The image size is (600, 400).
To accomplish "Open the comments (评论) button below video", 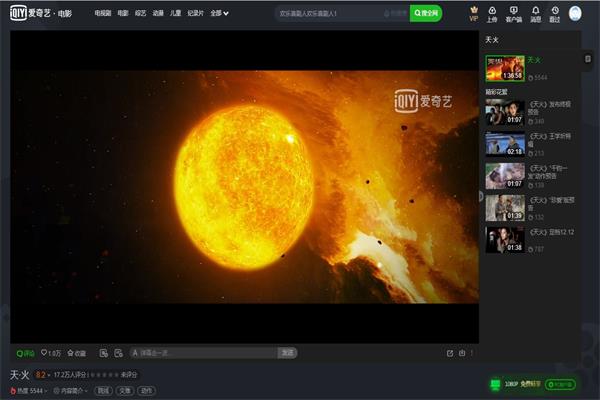I will click(x=25, y=353).
